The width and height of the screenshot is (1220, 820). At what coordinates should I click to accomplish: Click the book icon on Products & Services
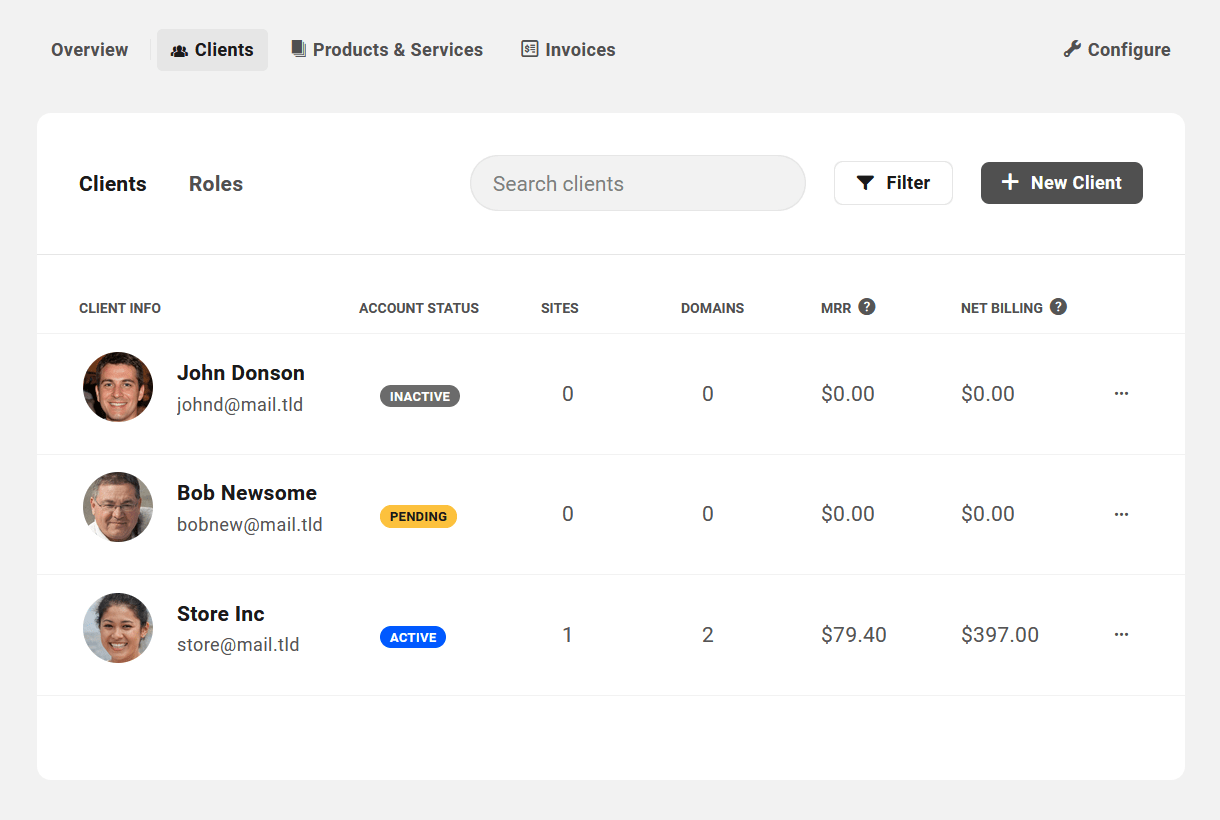point(299,49)
